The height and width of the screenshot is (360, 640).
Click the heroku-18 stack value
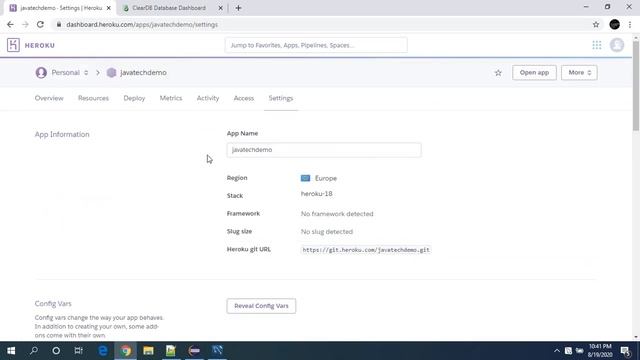pos(316,193)
